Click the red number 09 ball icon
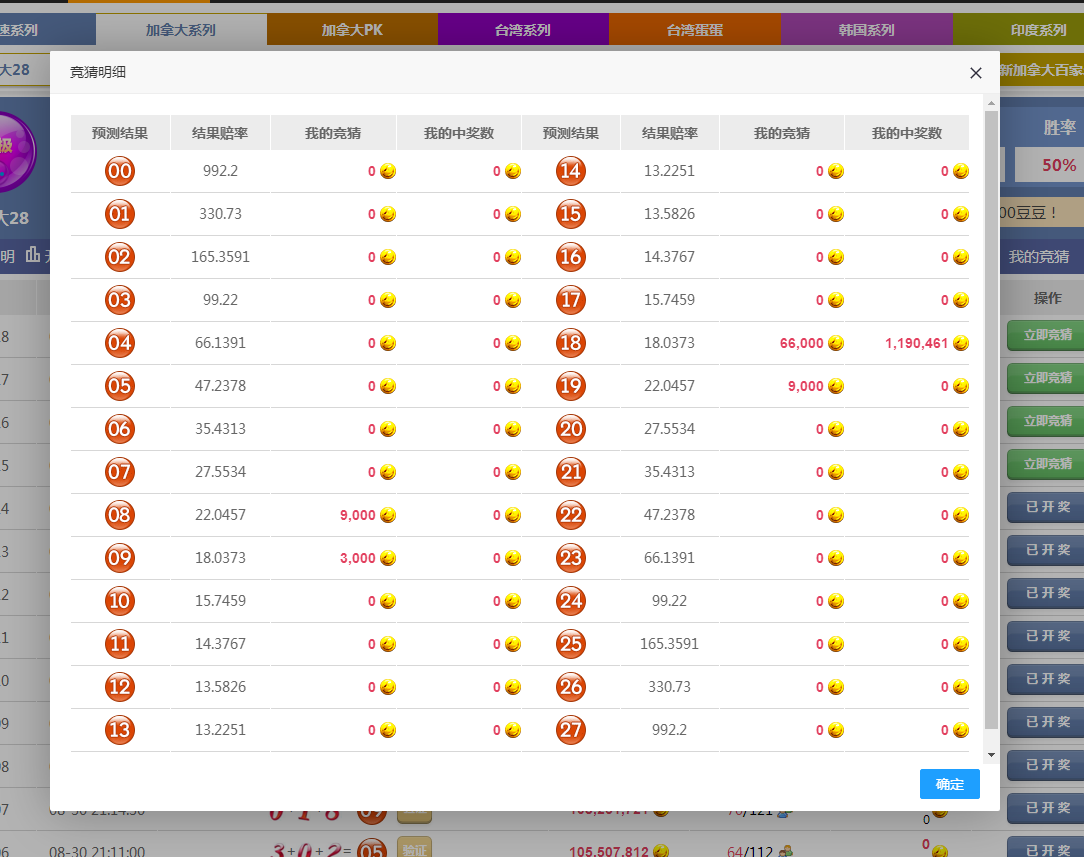This screenshot has height=857, width=1084. [120, 558]
